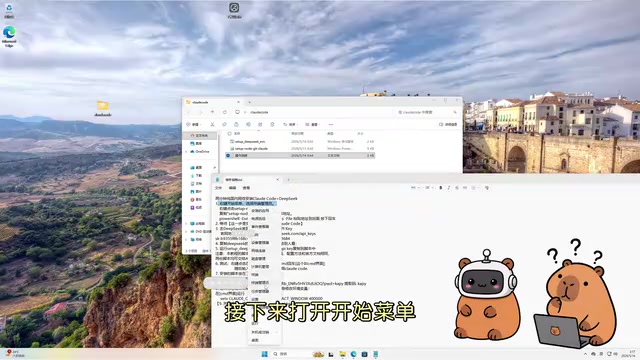The image size is (640, 360).
Task: Expand the 关机或注销 submenu arrow
Action: [x=277, y=332]
